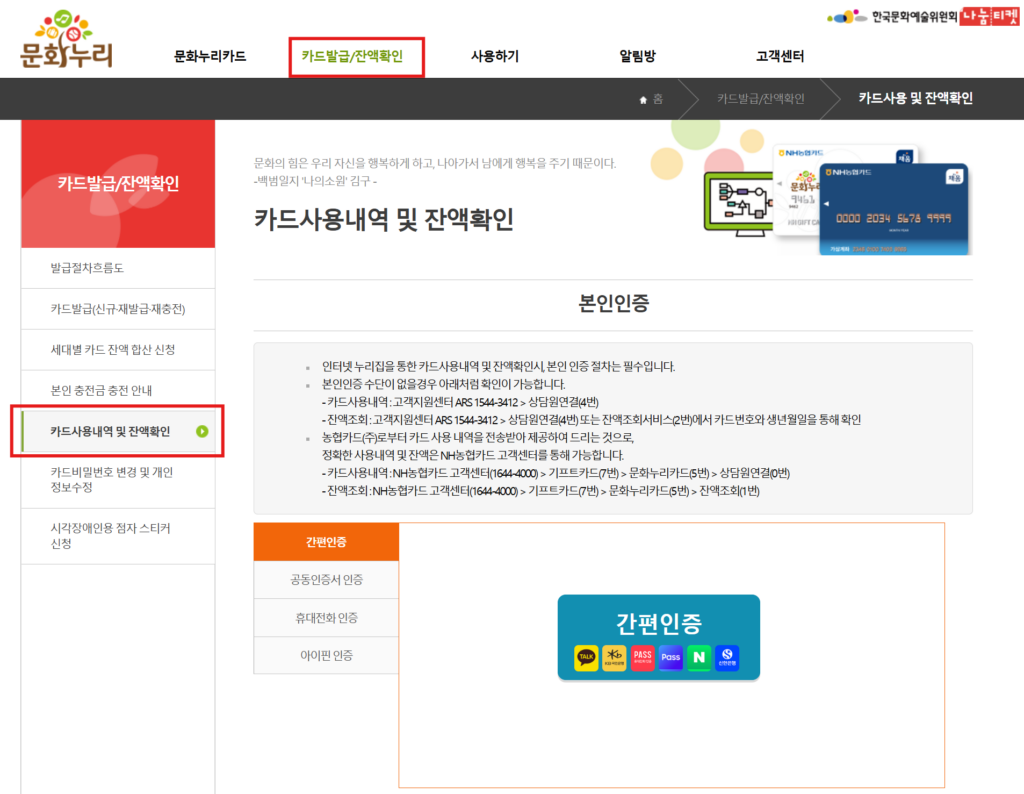The width and height of the screenshot is (1024, 794).
Task: Click the large teal 간편인증 button title
Action: 659,623
